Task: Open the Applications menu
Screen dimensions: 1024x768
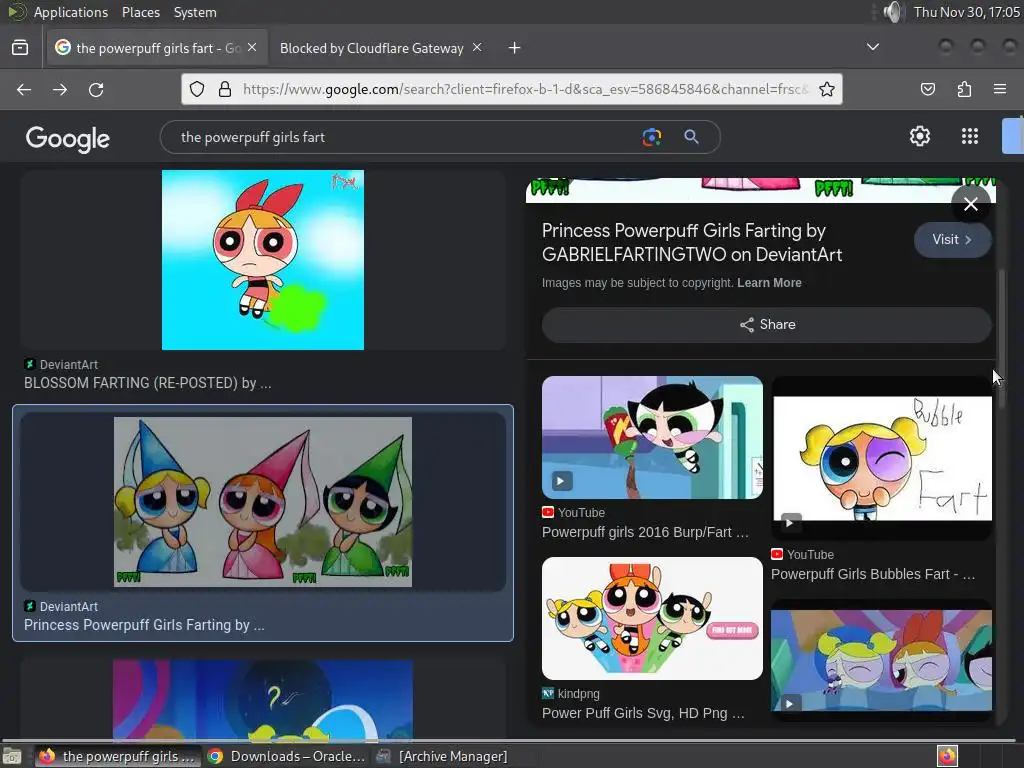Action: 71,12
